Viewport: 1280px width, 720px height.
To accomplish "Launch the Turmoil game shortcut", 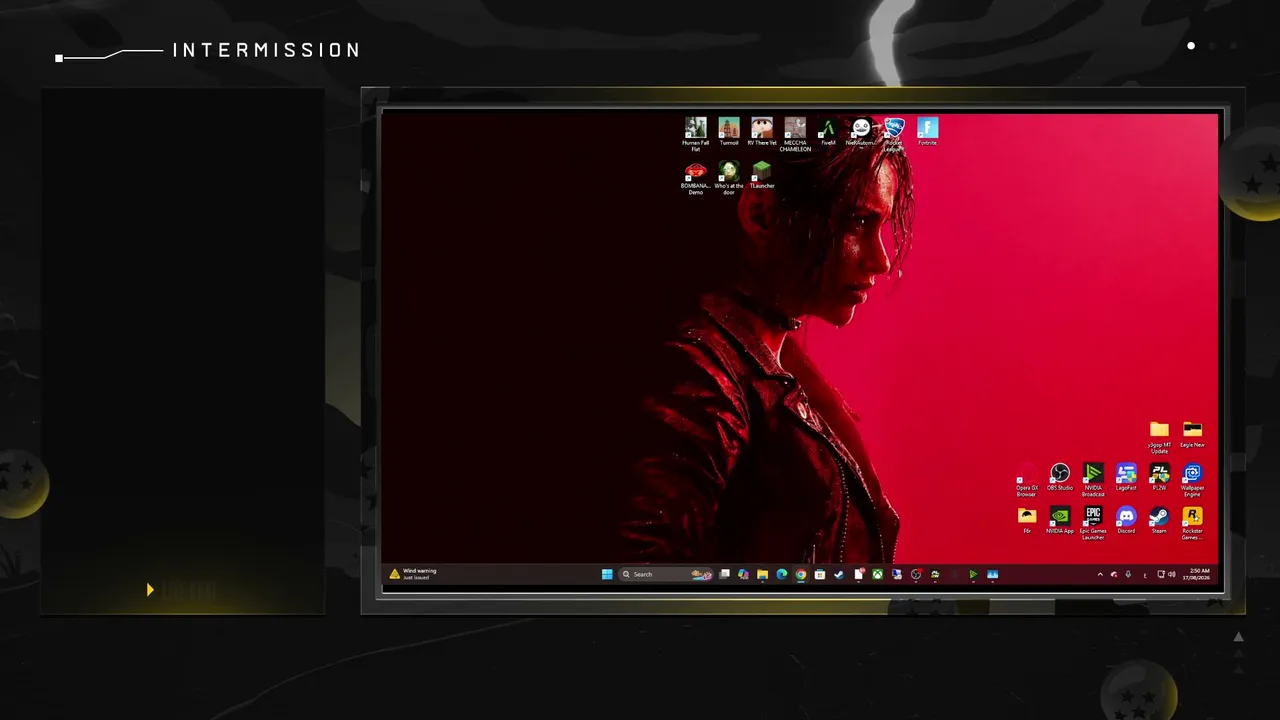I will [729, 132].
